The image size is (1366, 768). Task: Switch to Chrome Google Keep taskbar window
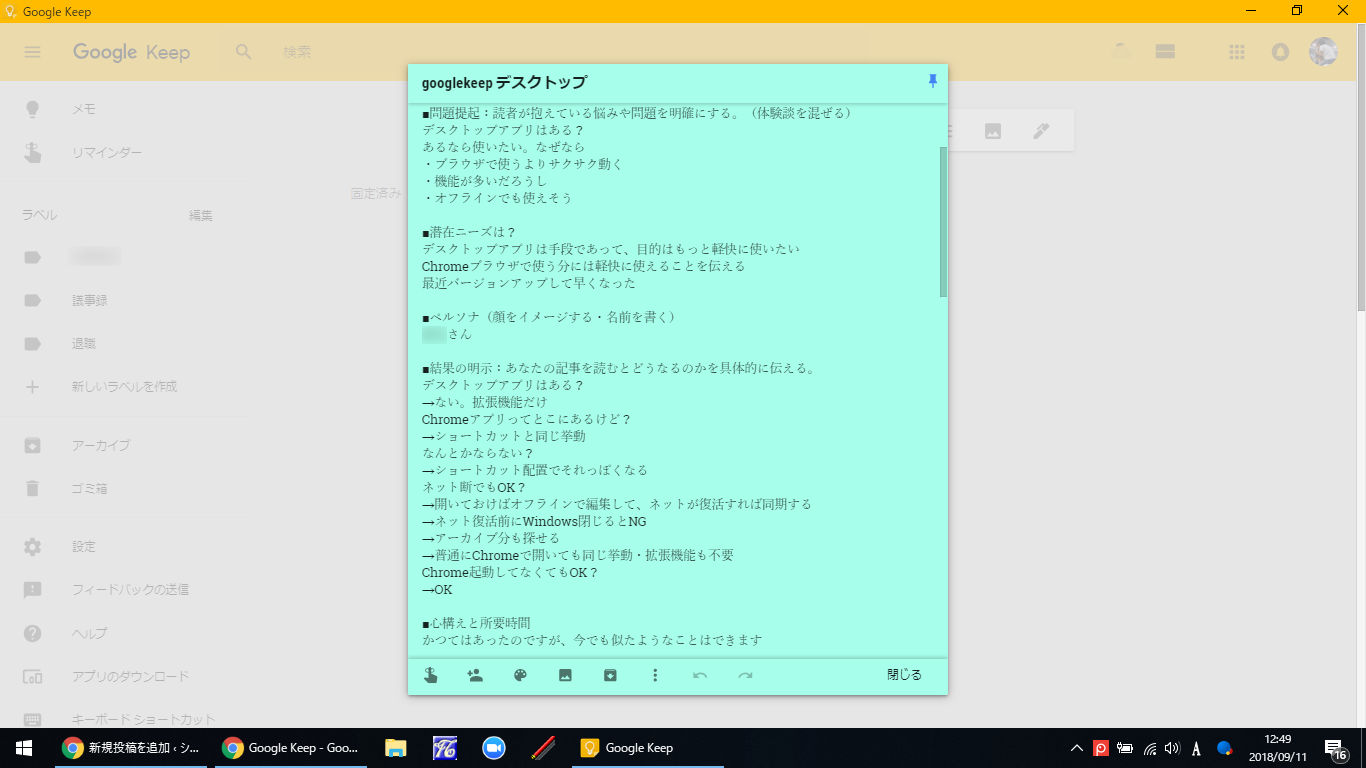tap(291, 747)
